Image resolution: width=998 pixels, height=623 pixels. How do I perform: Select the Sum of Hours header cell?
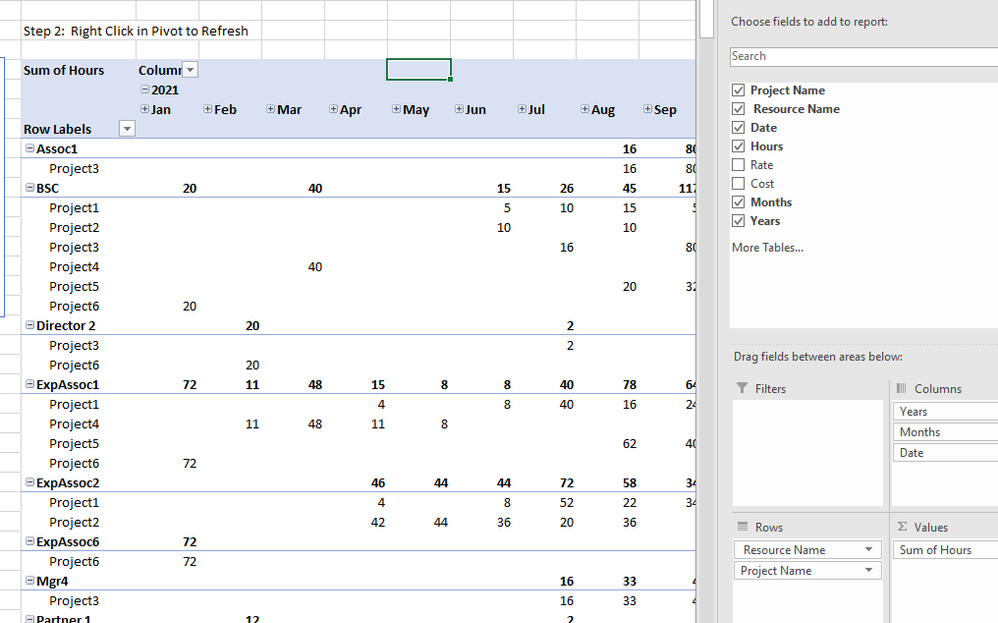[x=64, y=71]
